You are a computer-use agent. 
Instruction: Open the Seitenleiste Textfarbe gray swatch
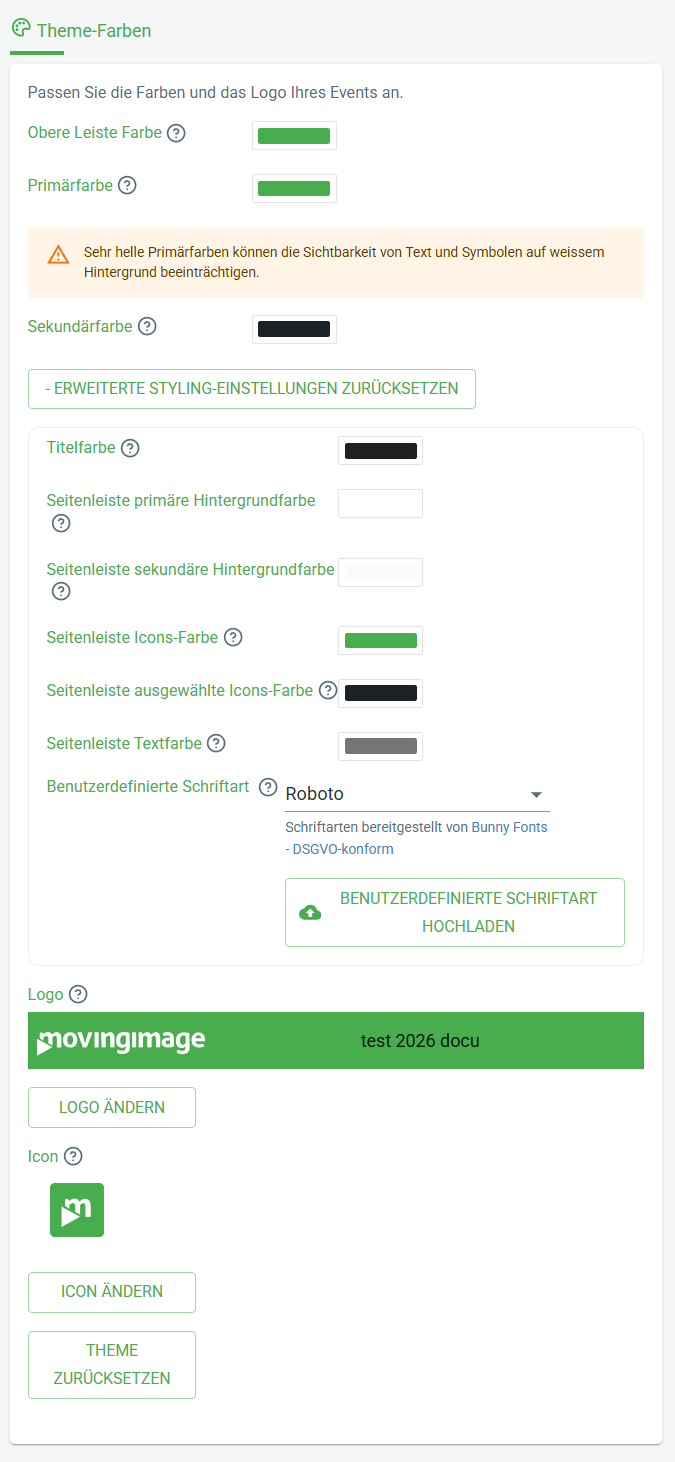[x=380, y=746]
